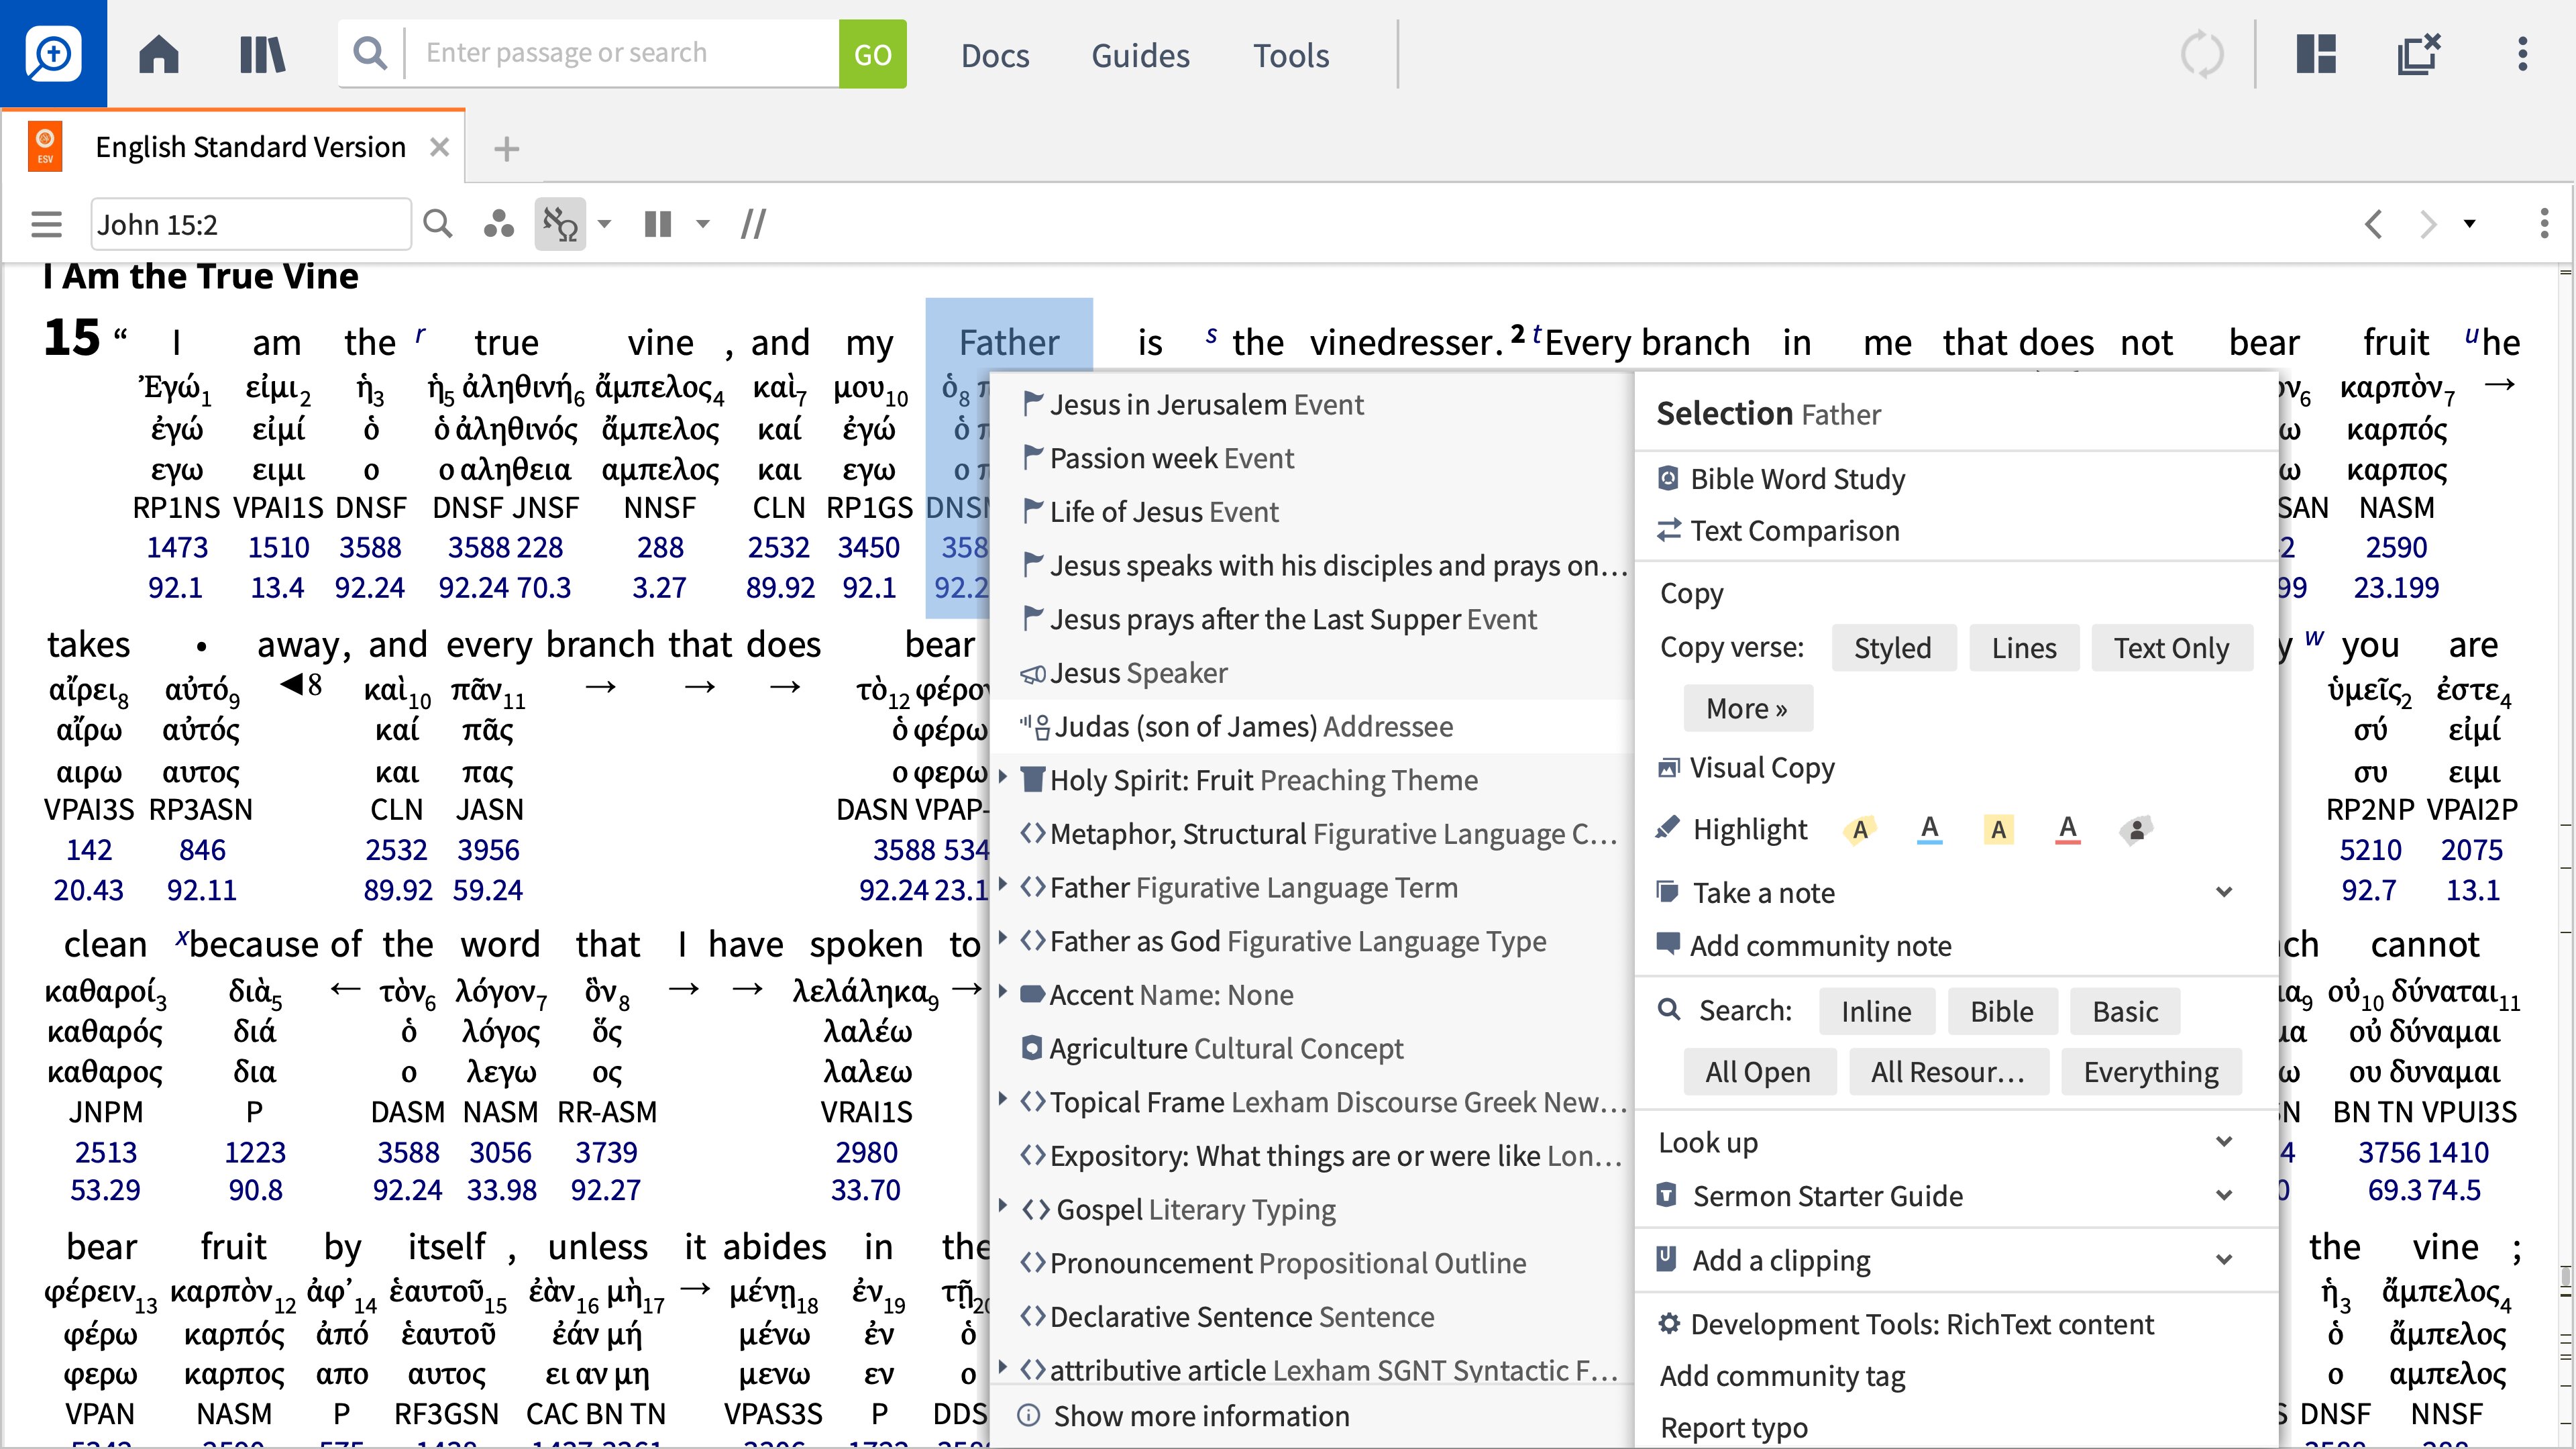Search Inline for Father

pos(1876,1012)
